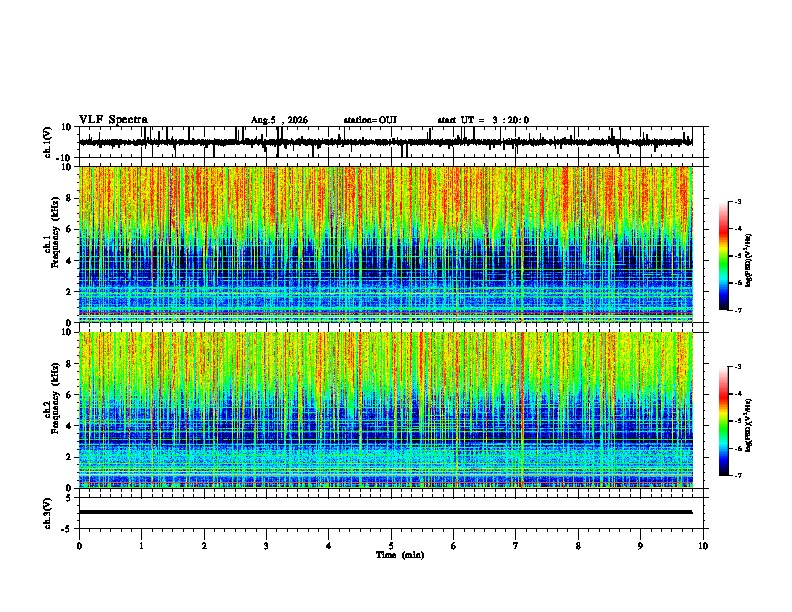Screen dimensions: 792x612
Task: Click the log(PSD) label beside ch.2 colorbar
Action: (x=749, y=425)
